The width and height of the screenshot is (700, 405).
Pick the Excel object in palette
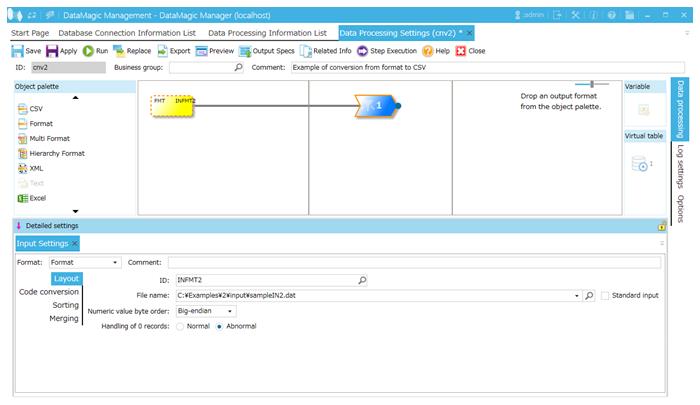31,198
